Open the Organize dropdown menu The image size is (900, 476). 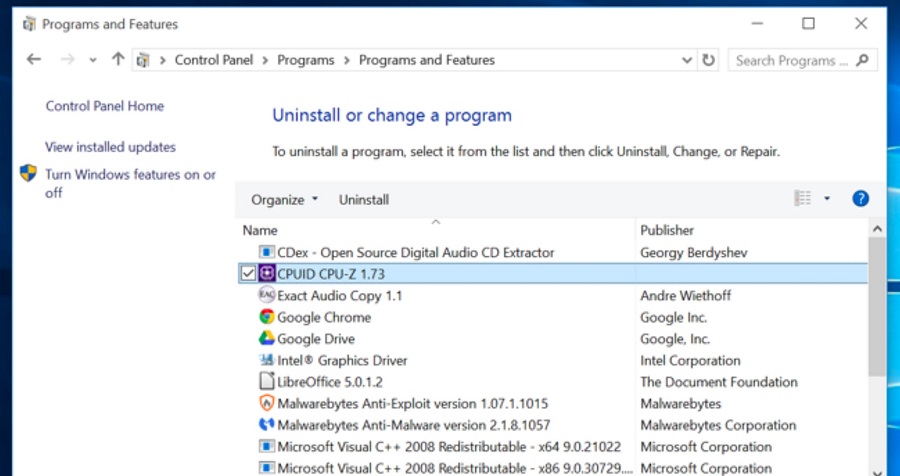[x=284, y=200]
